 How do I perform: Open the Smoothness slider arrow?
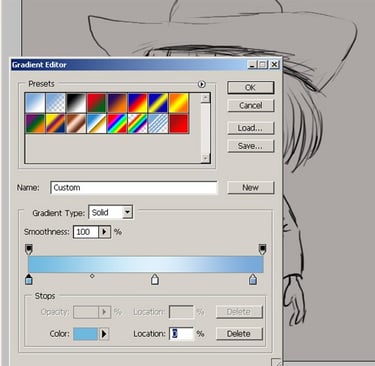104,232
